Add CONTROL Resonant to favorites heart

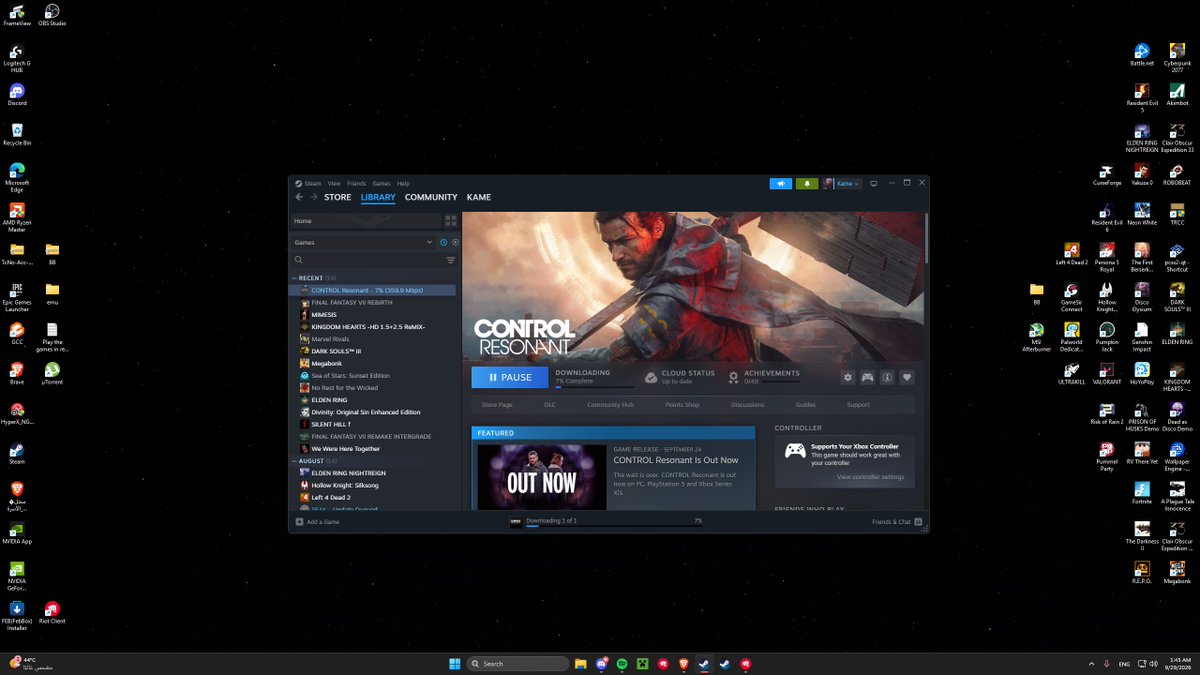[907, 377]
